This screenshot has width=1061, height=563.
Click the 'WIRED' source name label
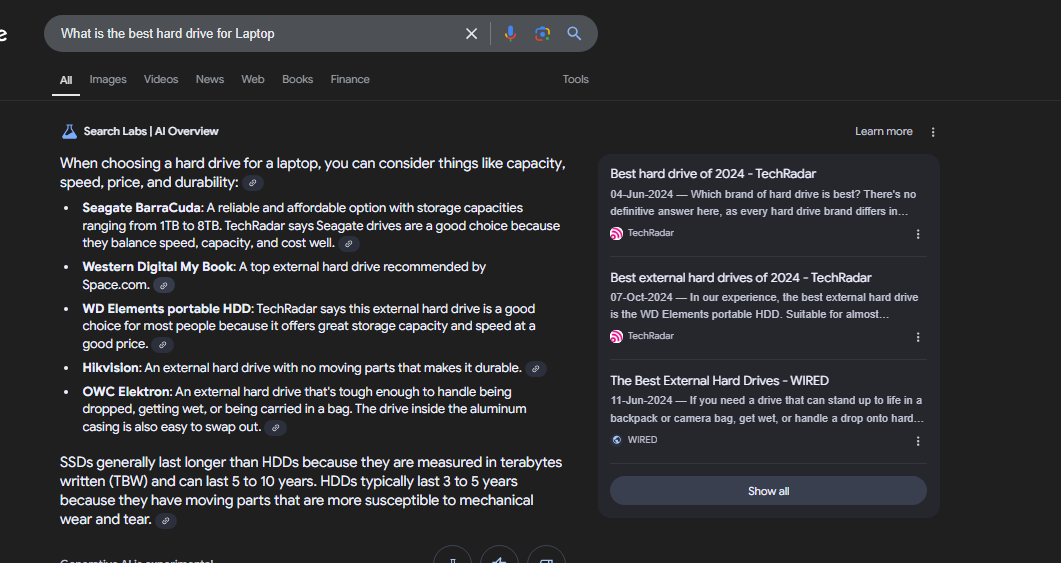[x=642, y=440]
